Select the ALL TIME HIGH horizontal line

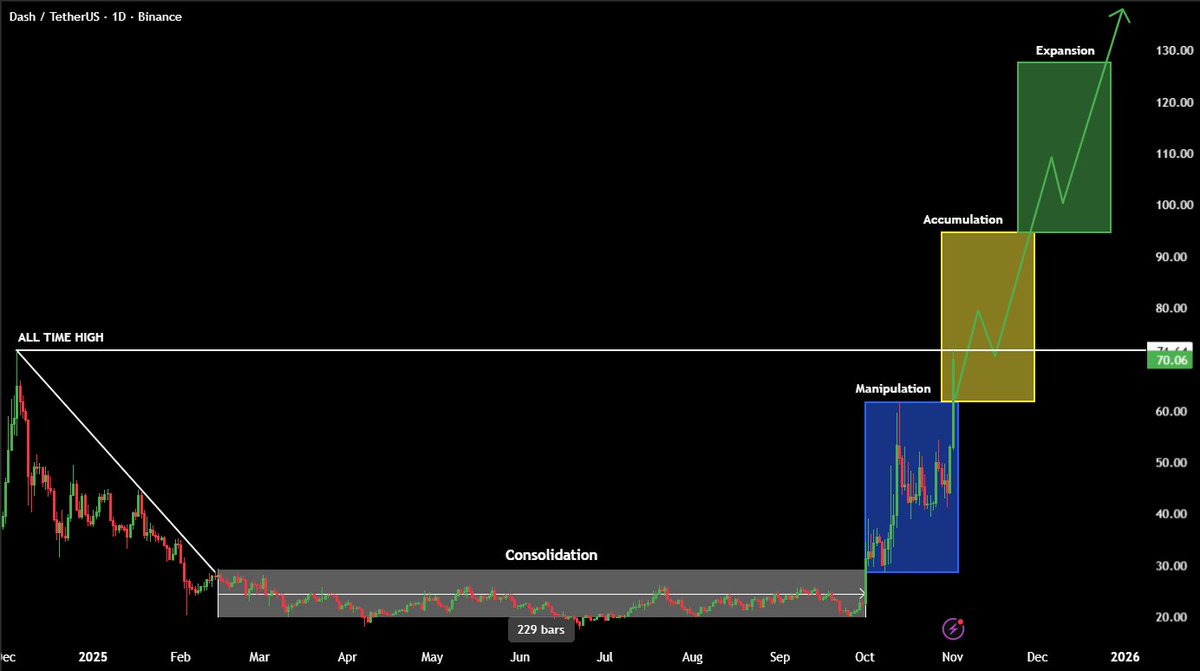500,350
